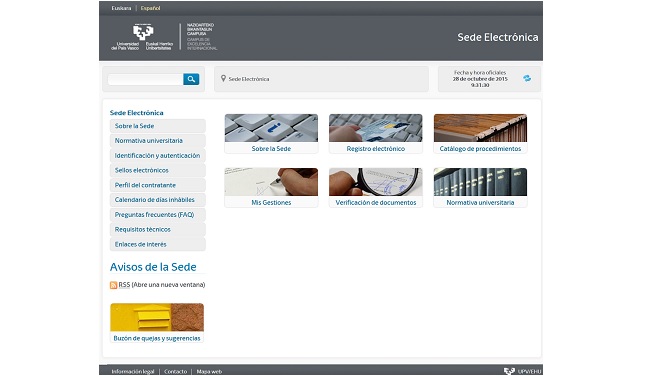
Task: Click the Sede Electrónica header title
Action: coord(498,37)
